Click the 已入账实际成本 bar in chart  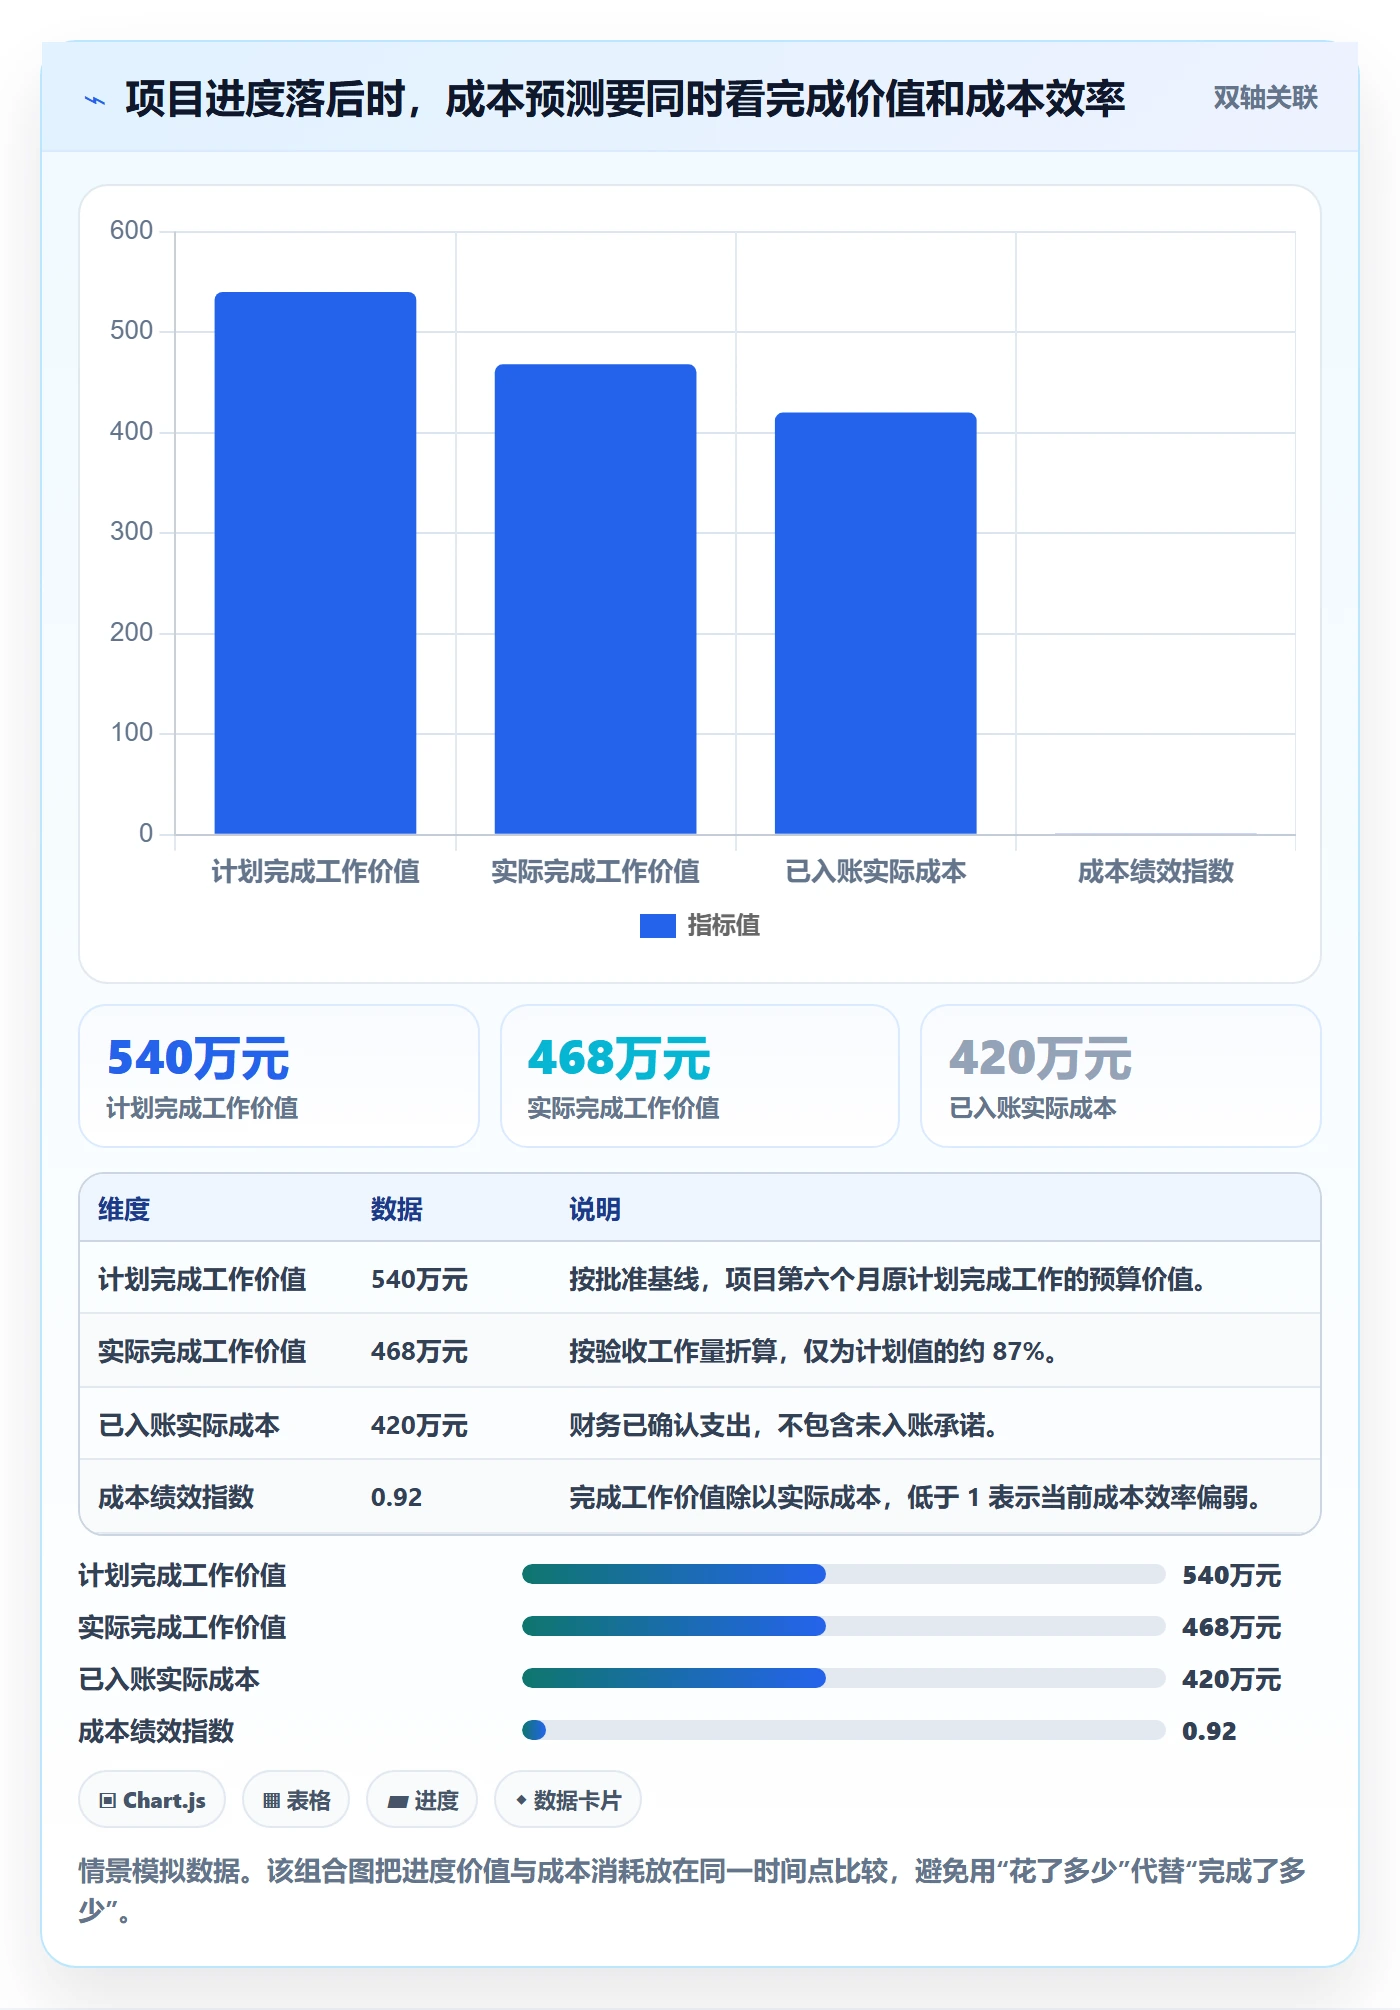875,623
